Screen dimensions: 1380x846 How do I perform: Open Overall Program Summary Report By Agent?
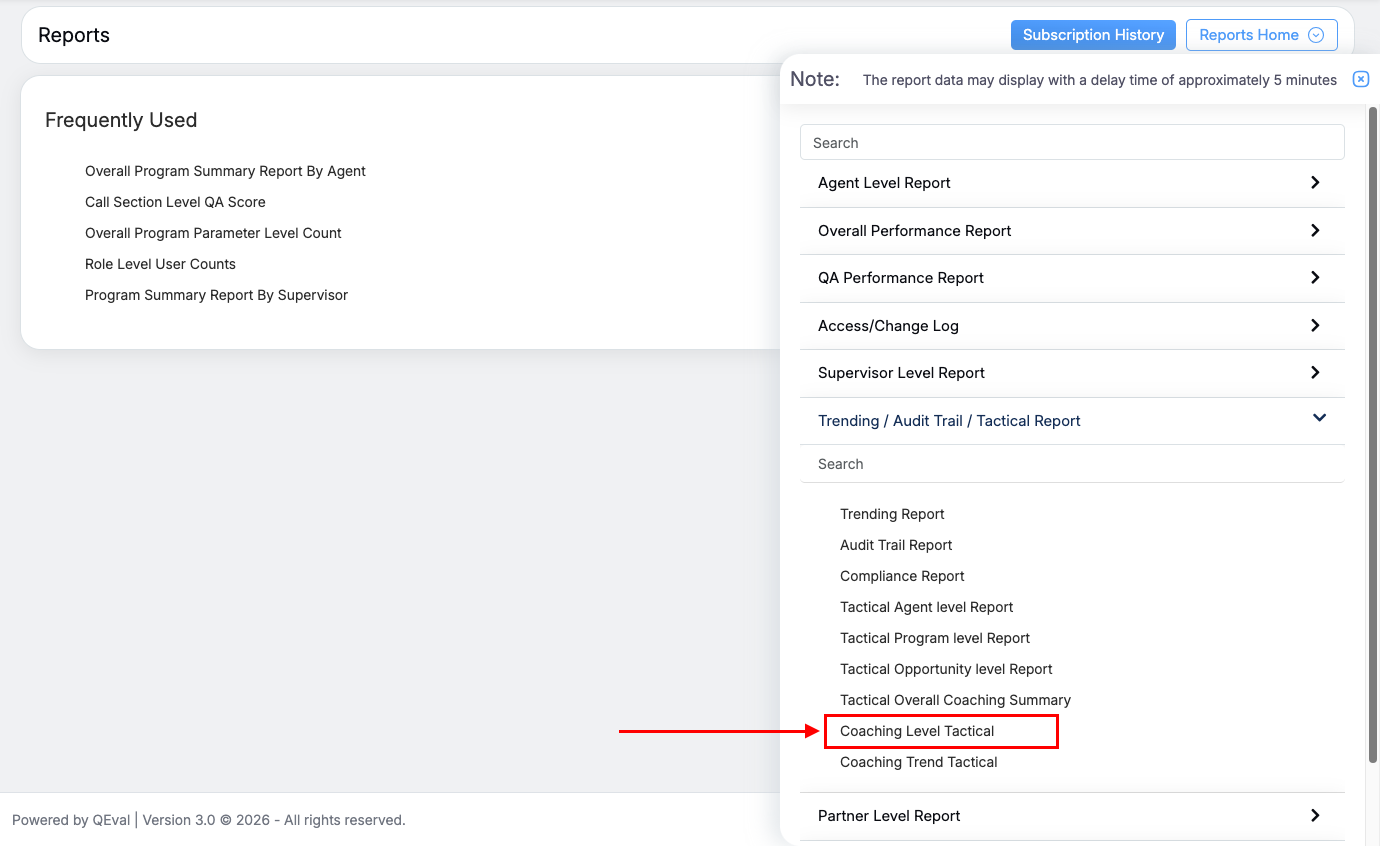click(225, 171)
